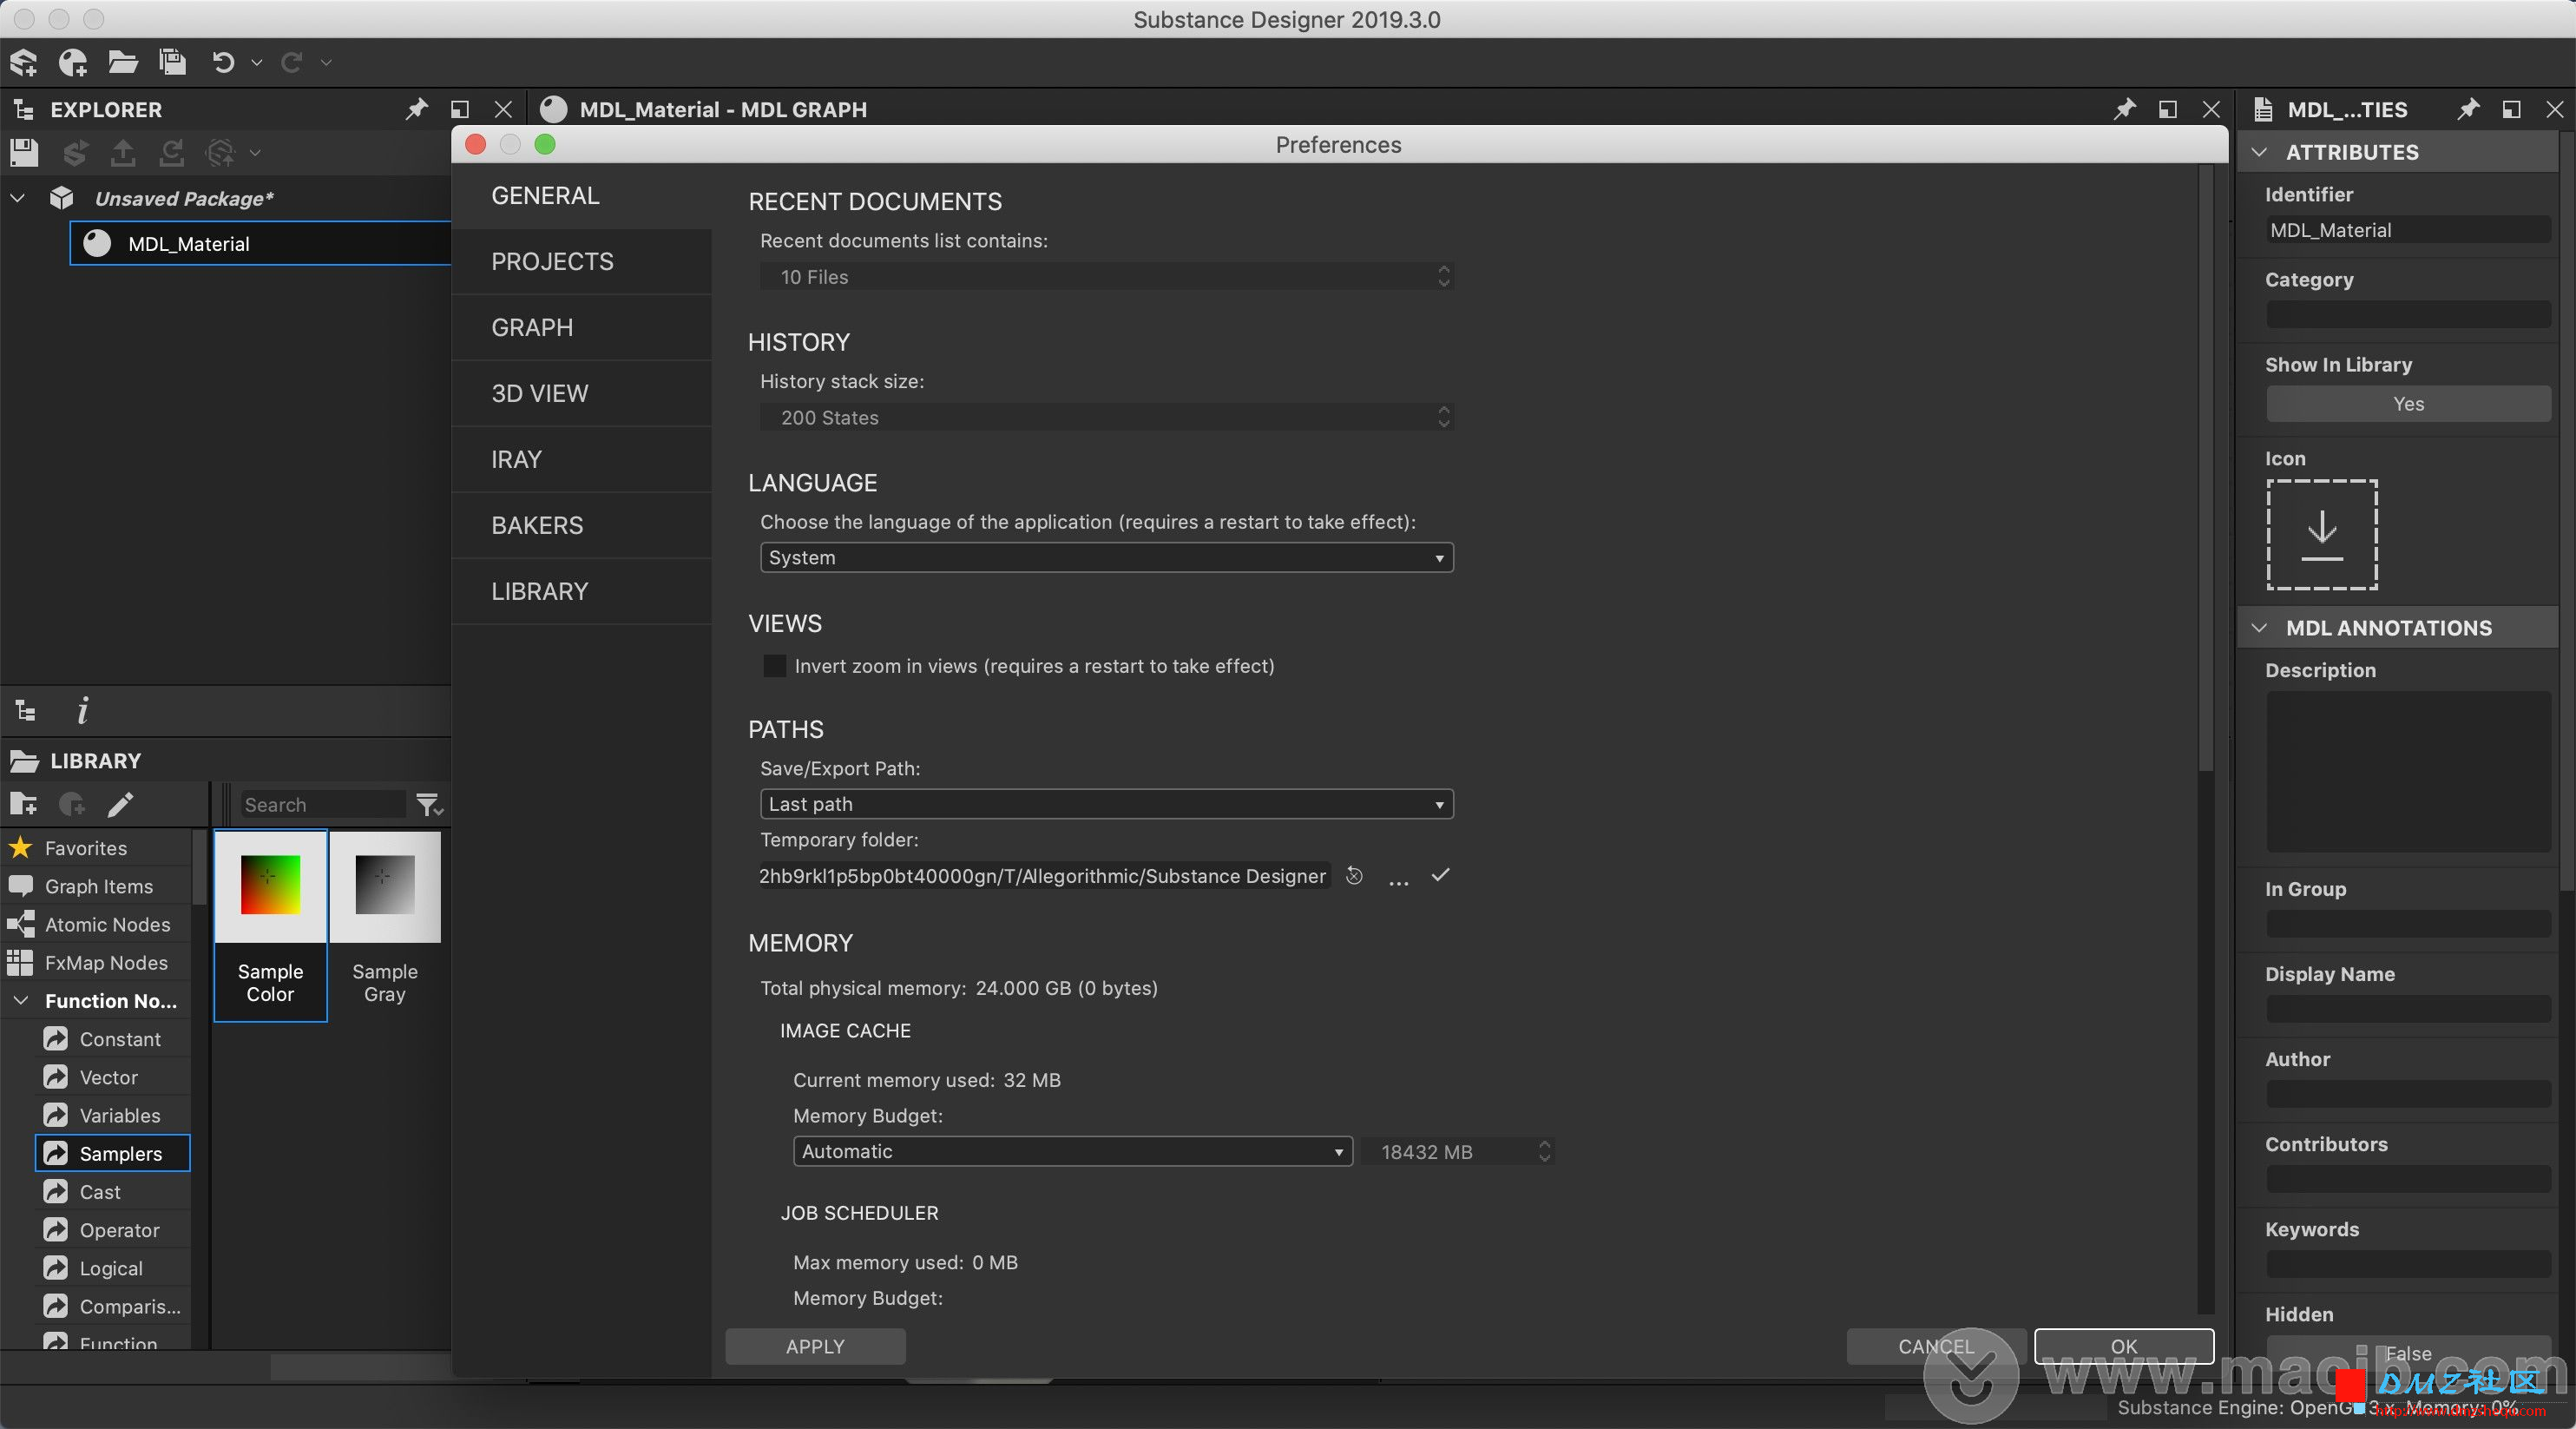The width and height of the screenshot is (2576, 1429).
Task: Click the Explorer export upload icon
Action: (123, 153)
